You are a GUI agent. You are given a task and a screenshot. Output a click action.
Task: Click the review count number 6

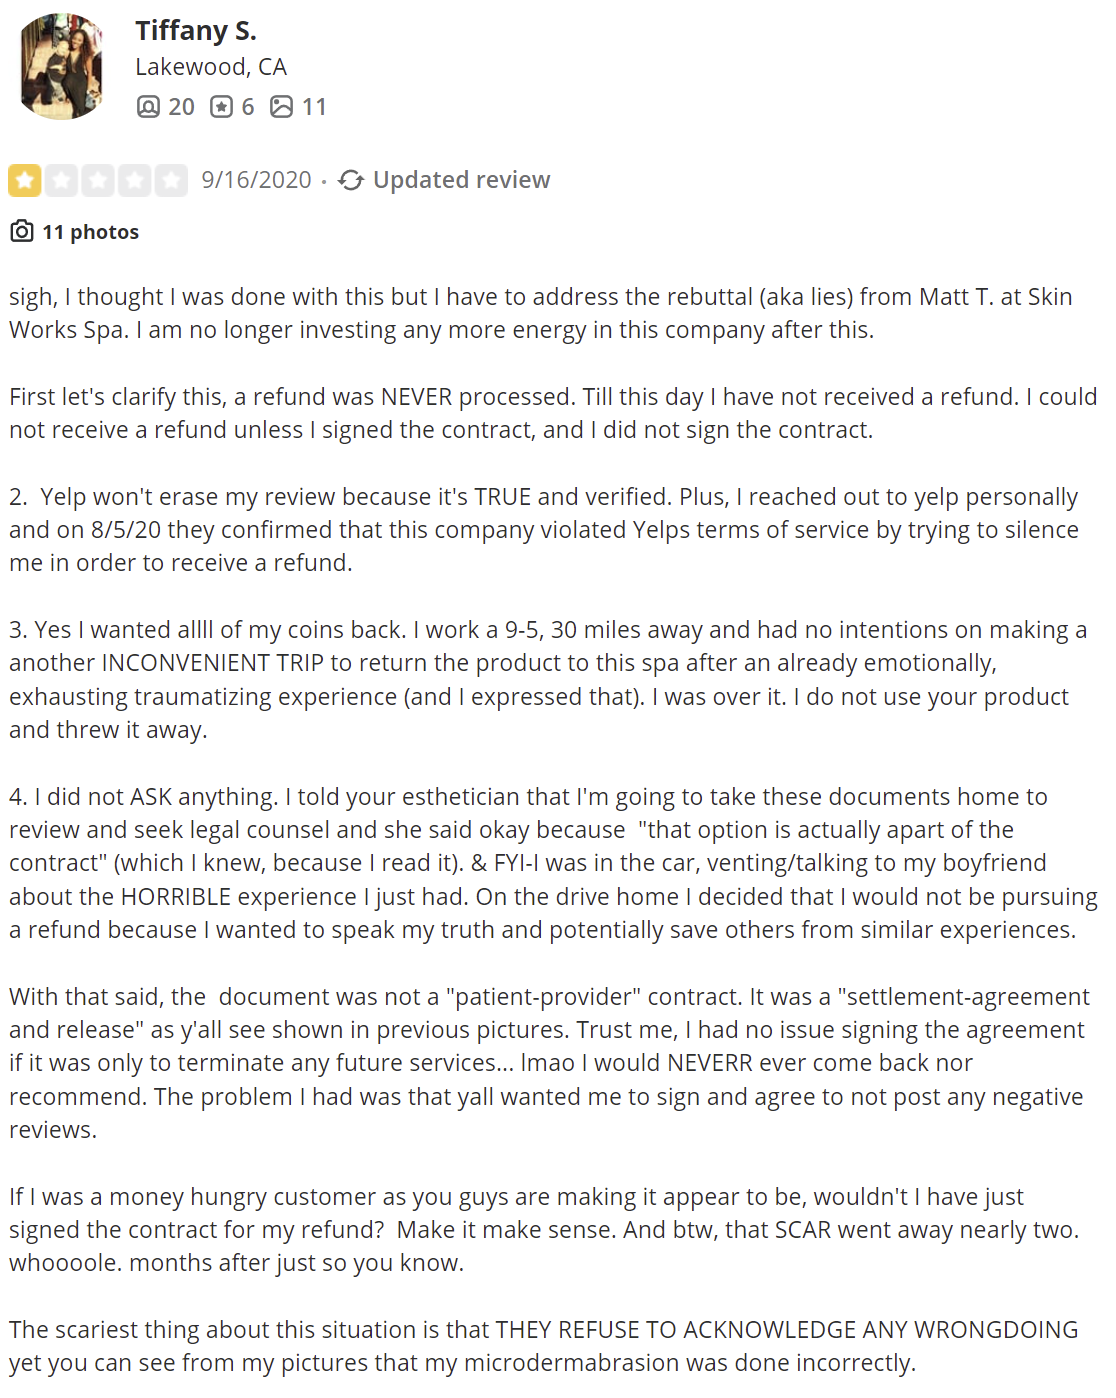(248, 107)
